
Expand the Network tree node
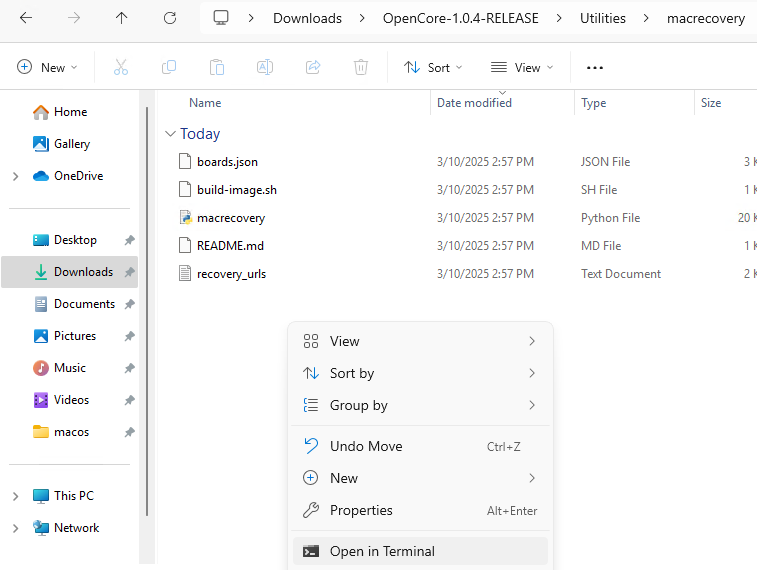point(15,528)
